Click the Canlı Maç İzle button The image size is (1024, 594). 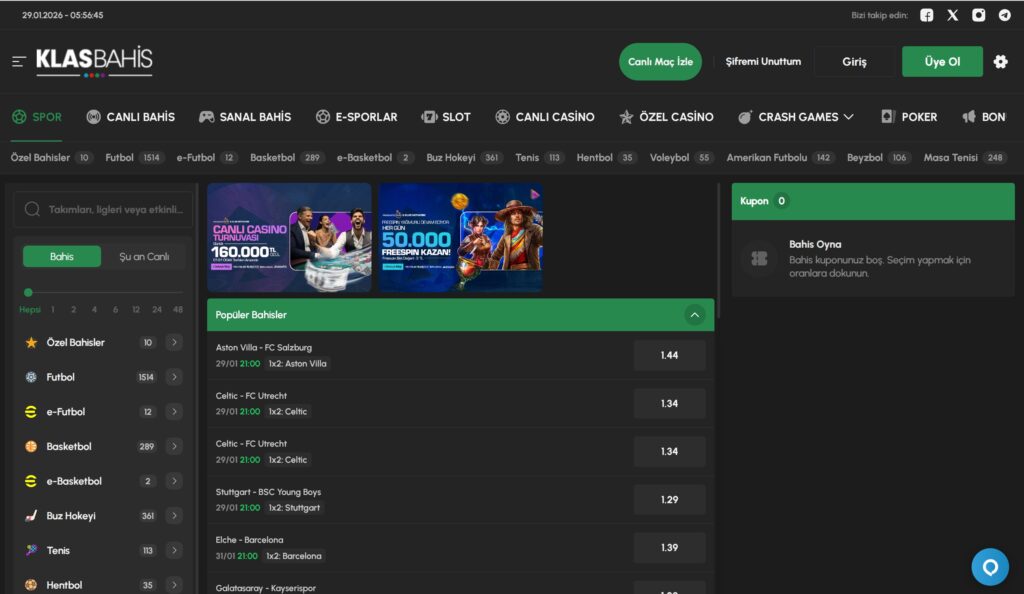tap(660, 61)
